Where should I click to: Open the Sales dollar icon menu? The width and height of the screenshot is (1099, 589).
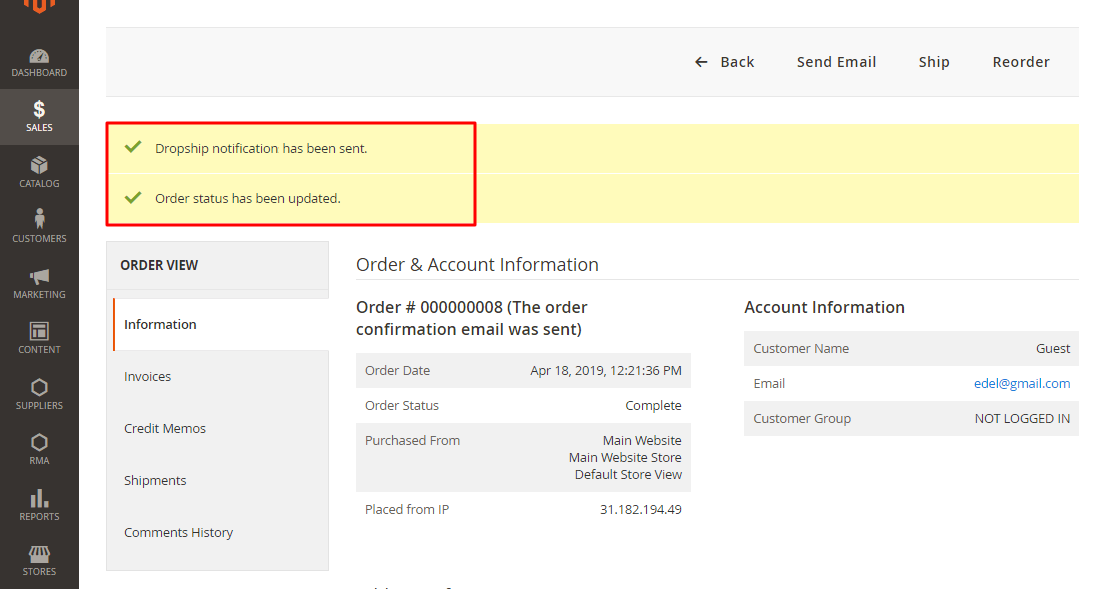[39, 110]
